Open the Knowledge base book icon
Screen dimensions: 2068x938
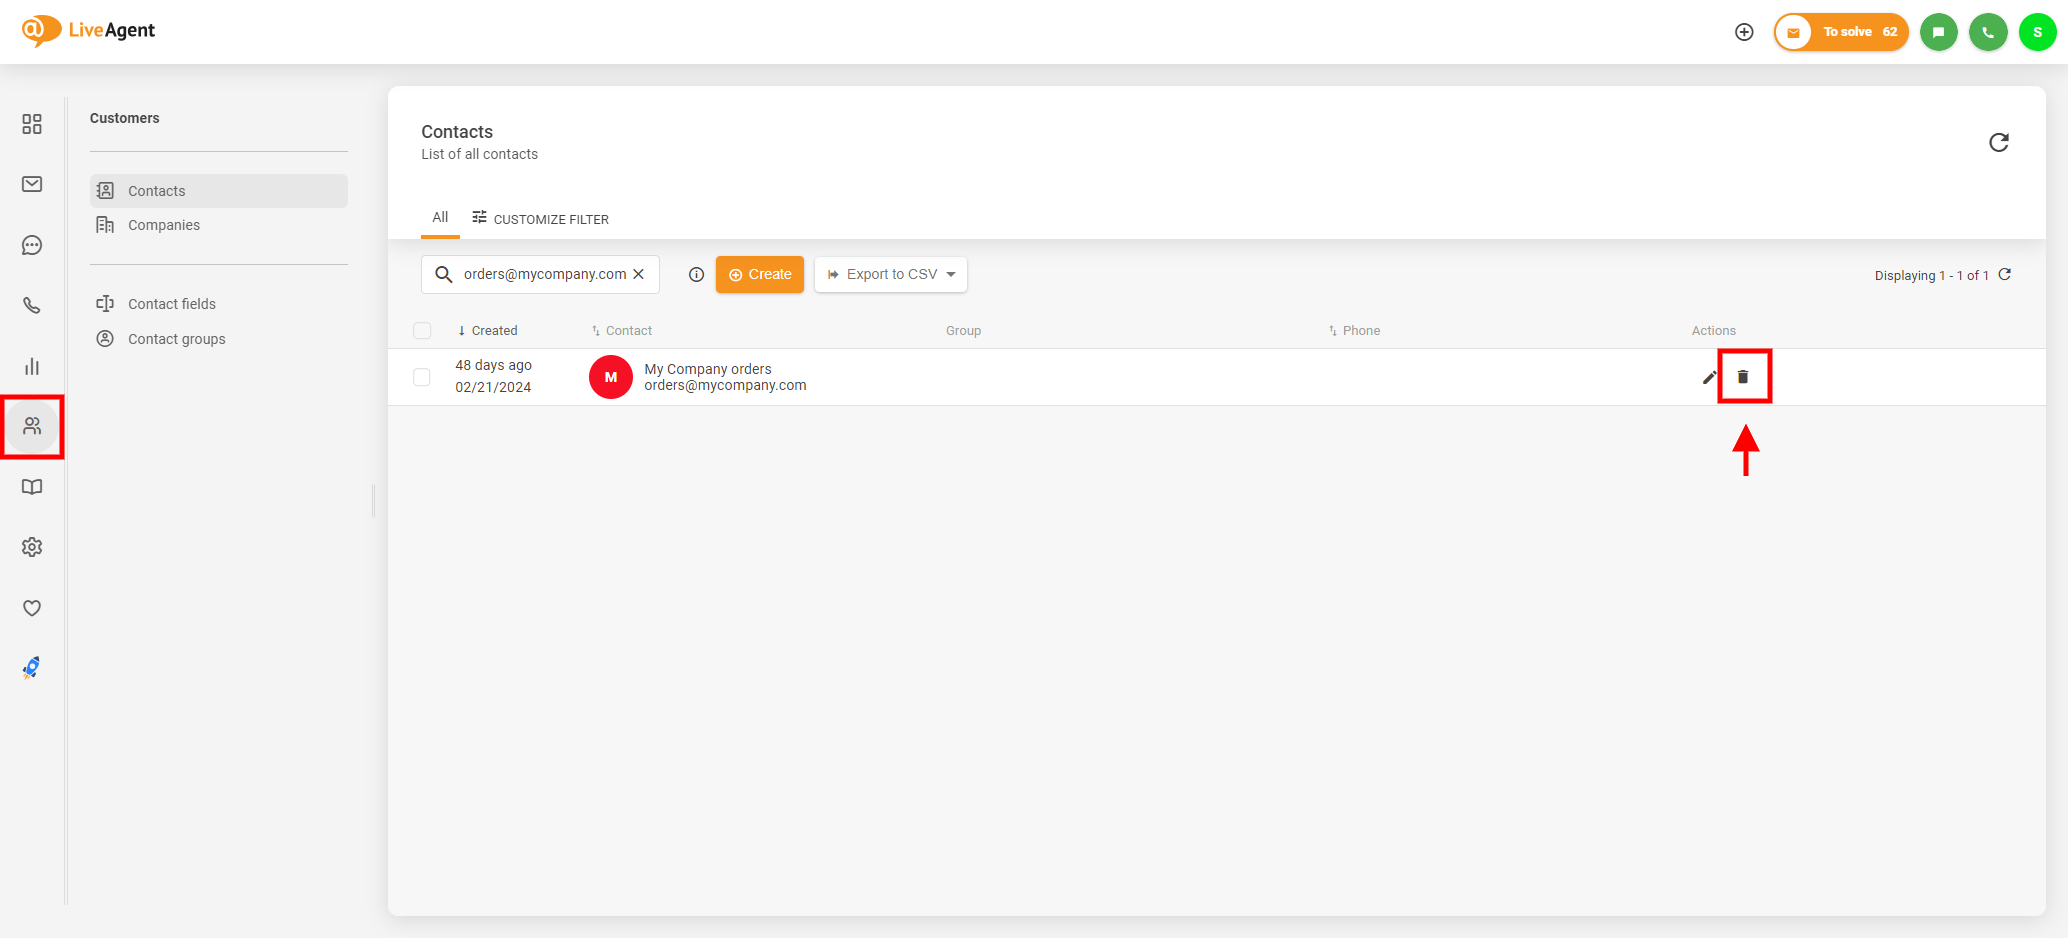point(32,487)
